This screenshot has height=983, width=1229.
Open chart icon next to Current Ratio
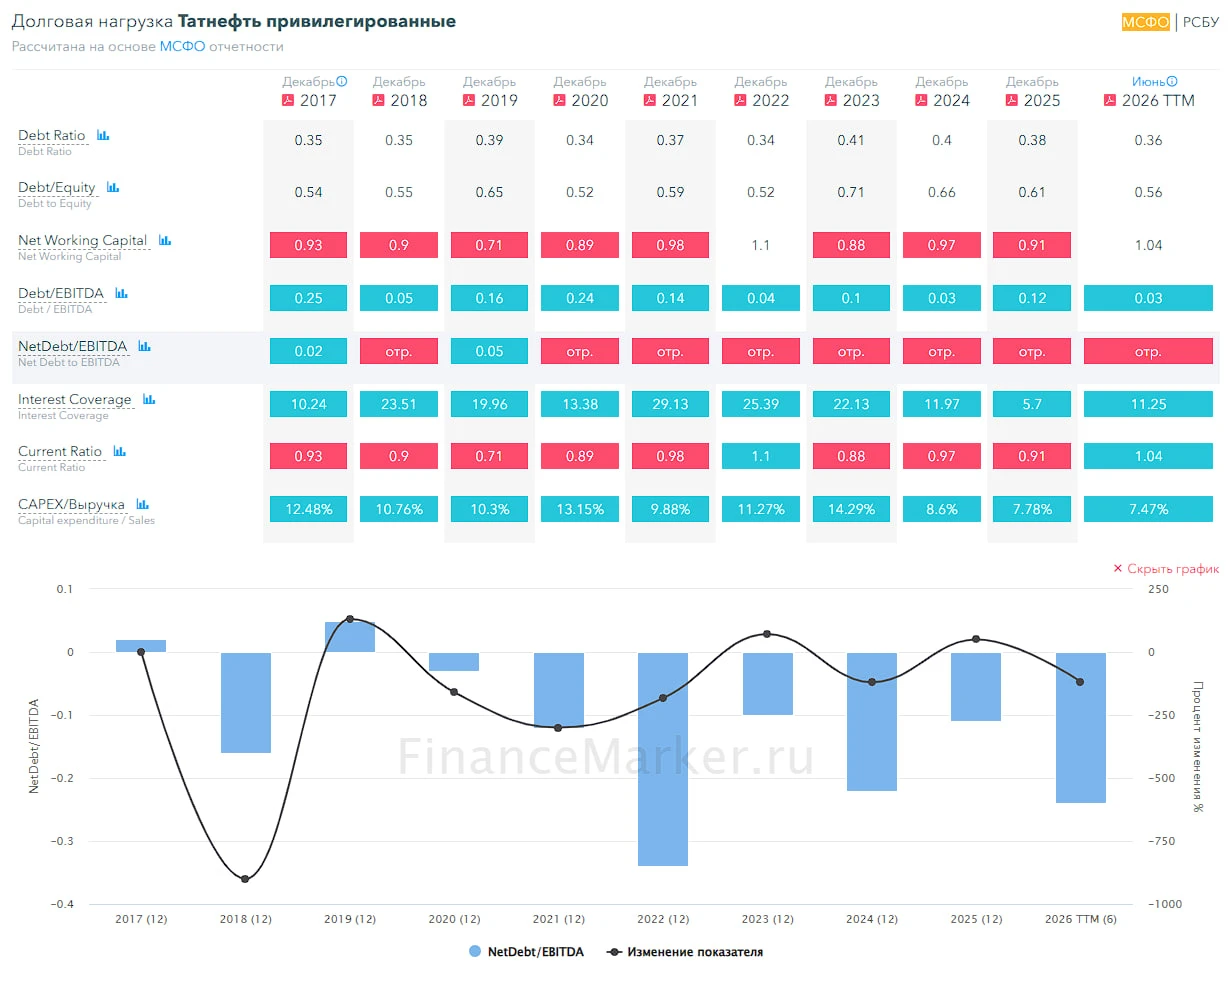[x=120, y=451]
